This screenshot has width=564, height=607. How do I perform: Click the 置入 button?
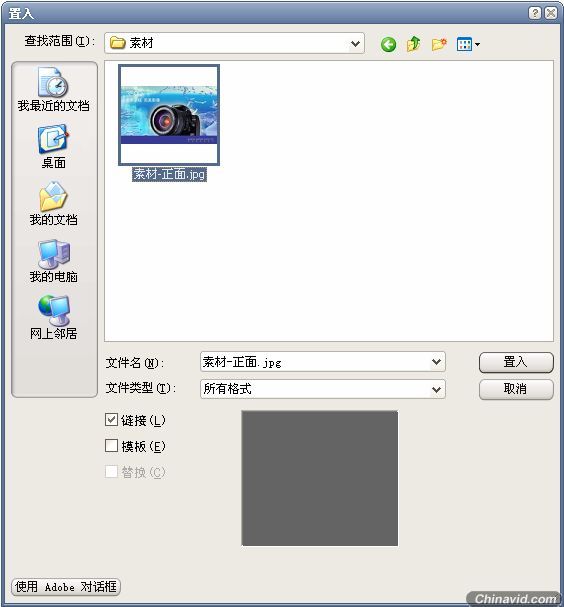(x=516, y=362)
